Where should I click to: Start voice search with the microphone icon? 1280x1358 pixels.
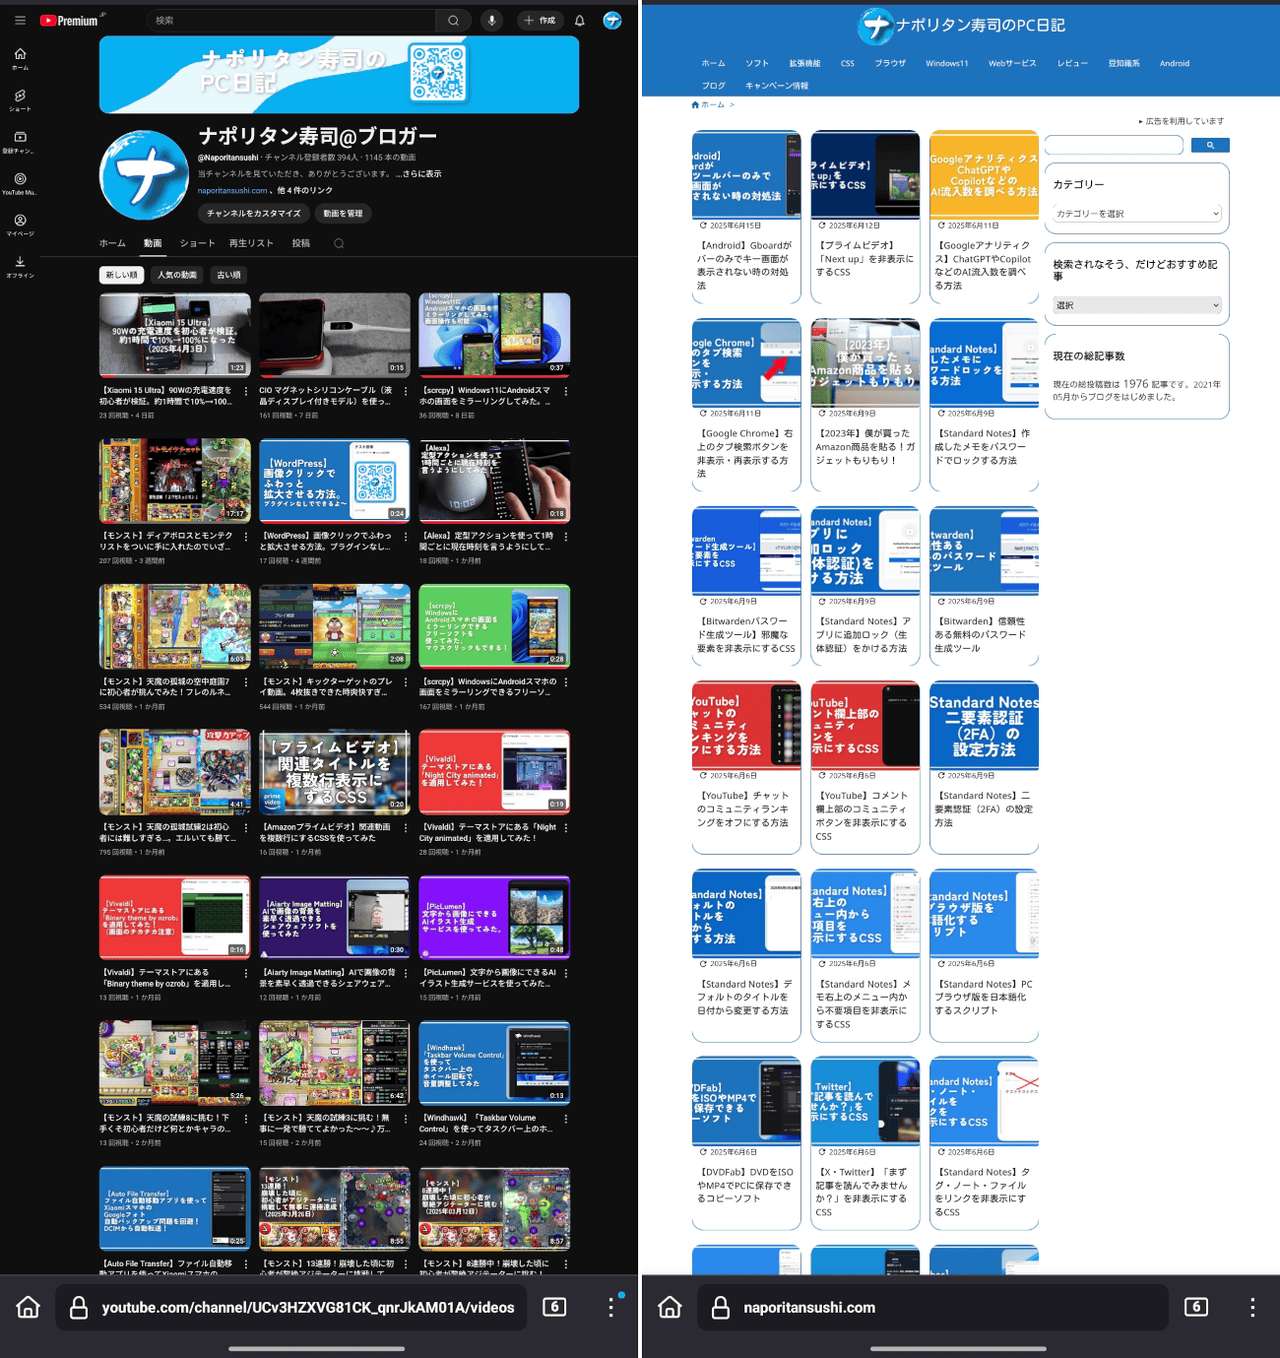492,20
